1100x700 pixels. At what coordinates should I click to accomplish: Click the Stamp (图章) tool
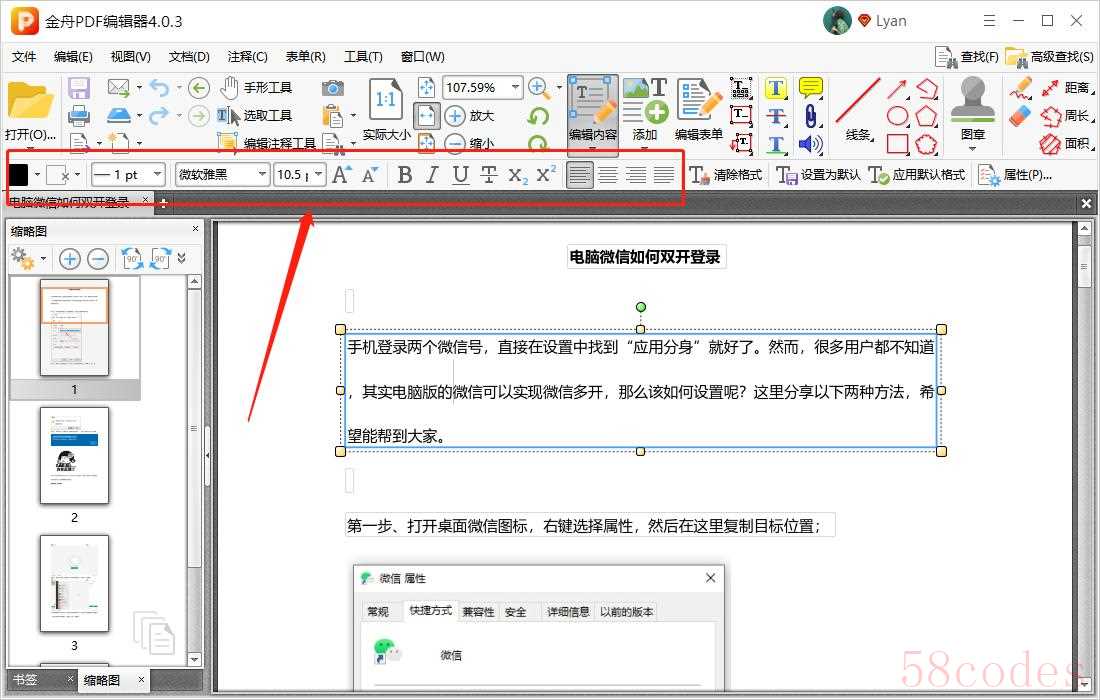[972, 110]
